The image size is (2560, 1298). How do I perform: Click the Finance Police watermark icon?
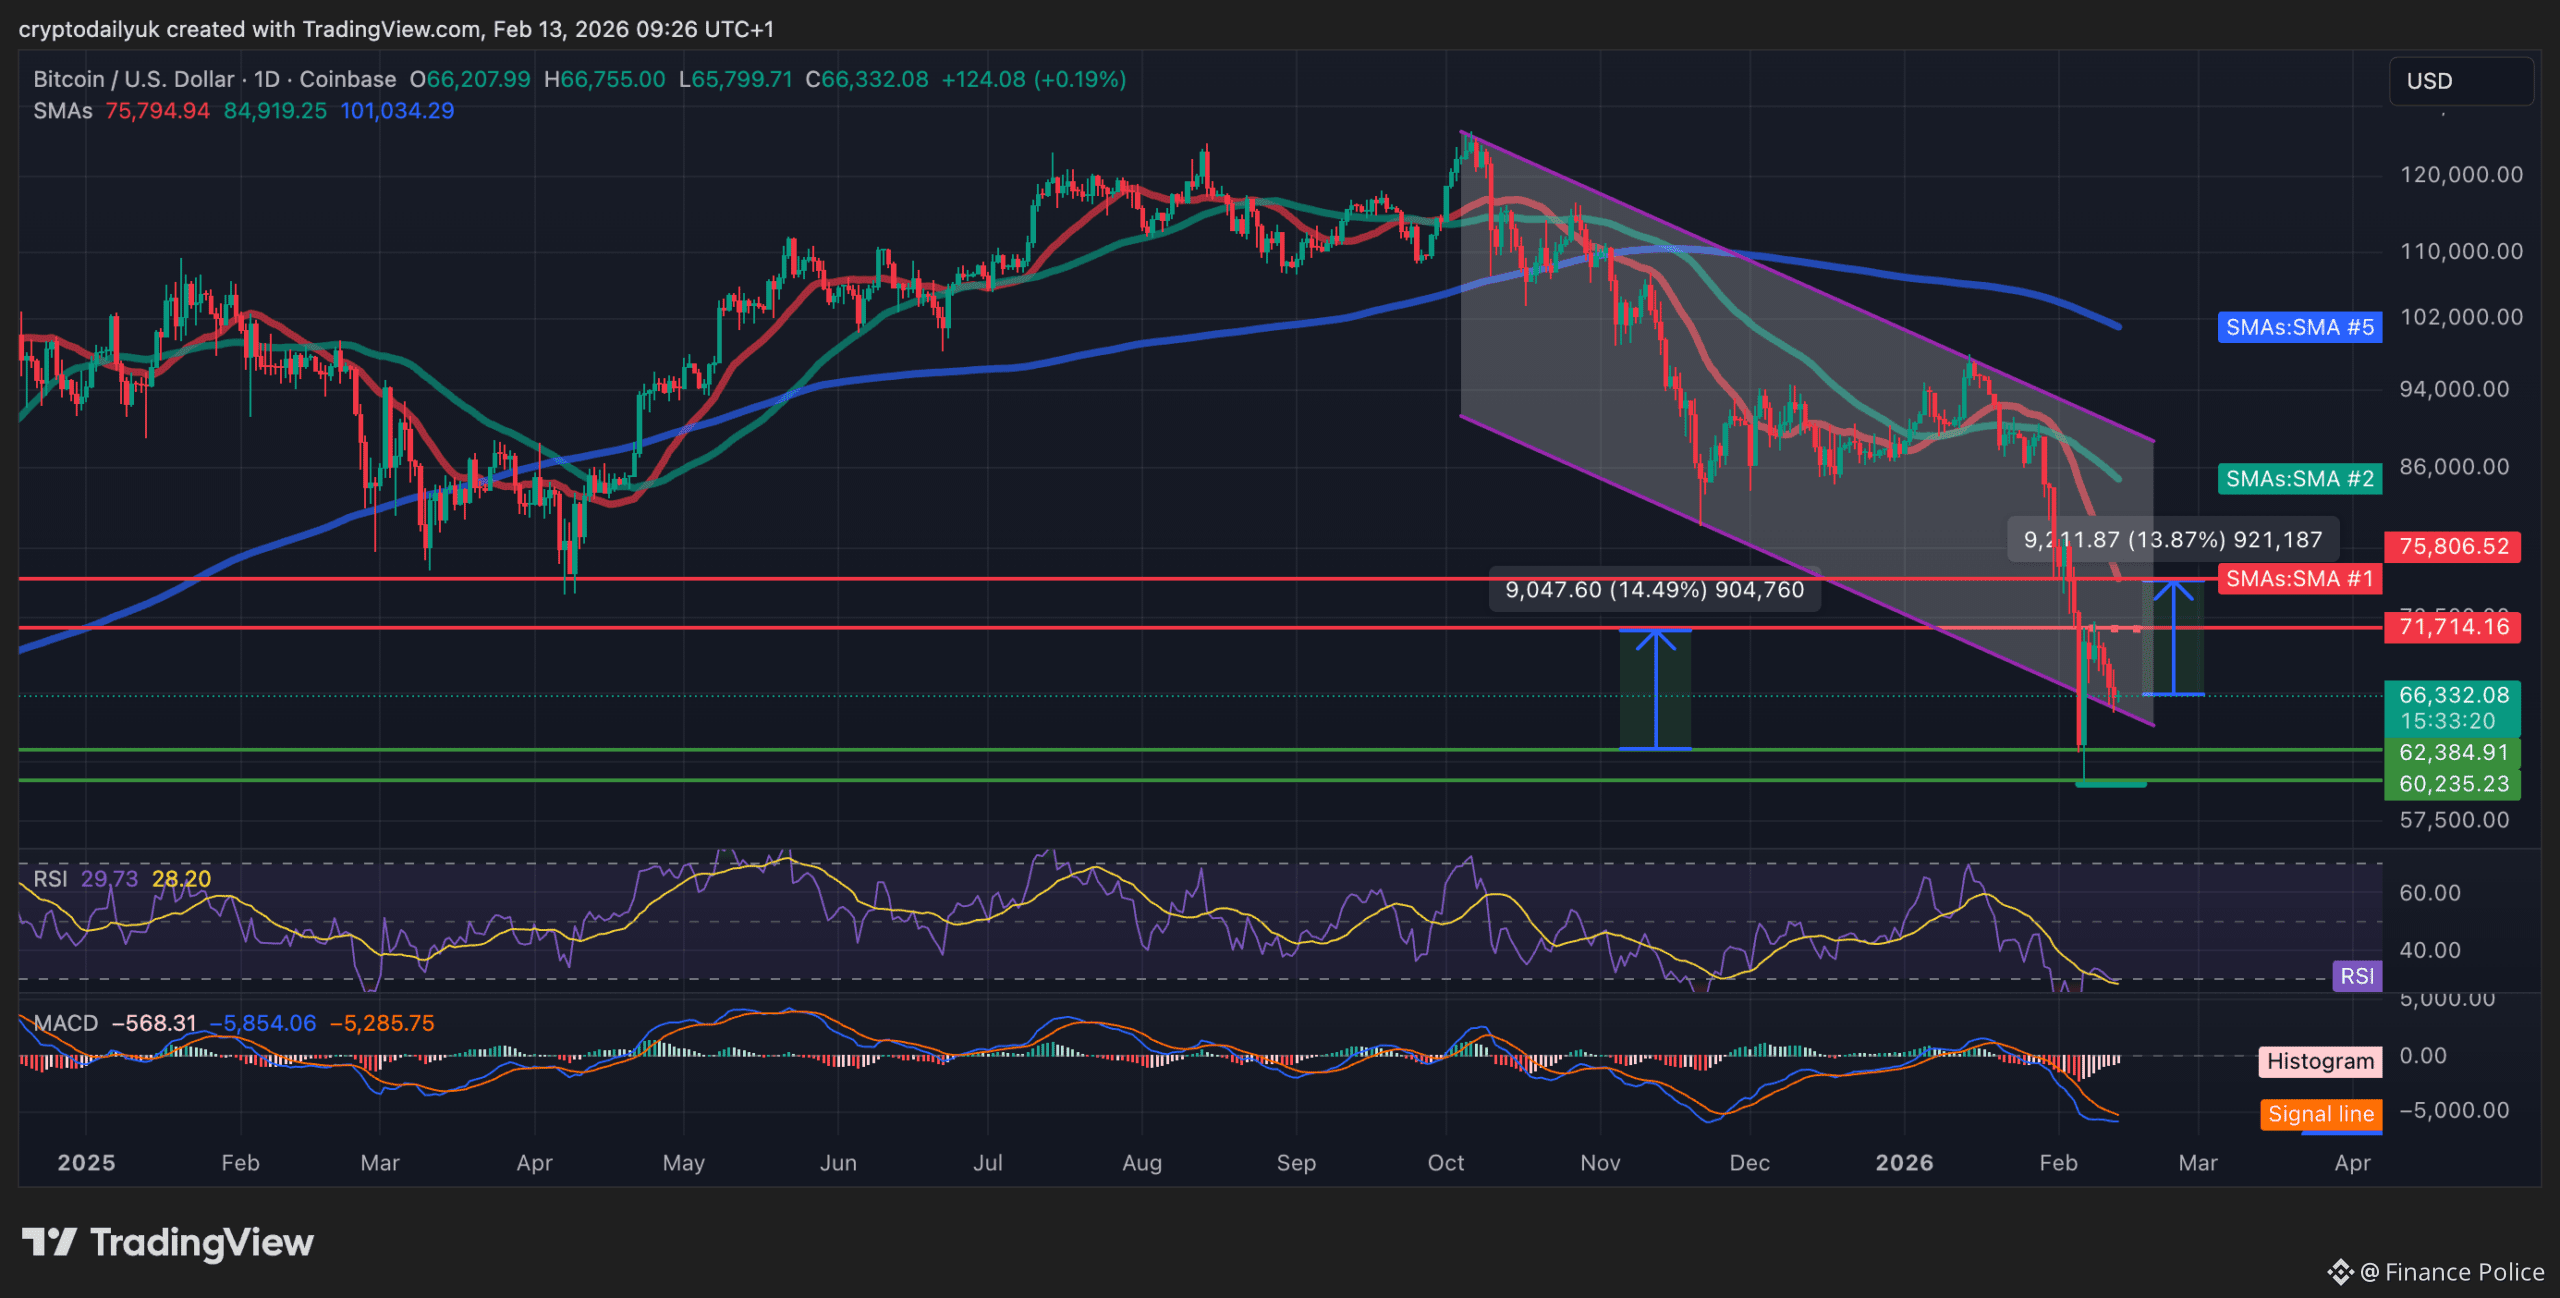2340,1272
